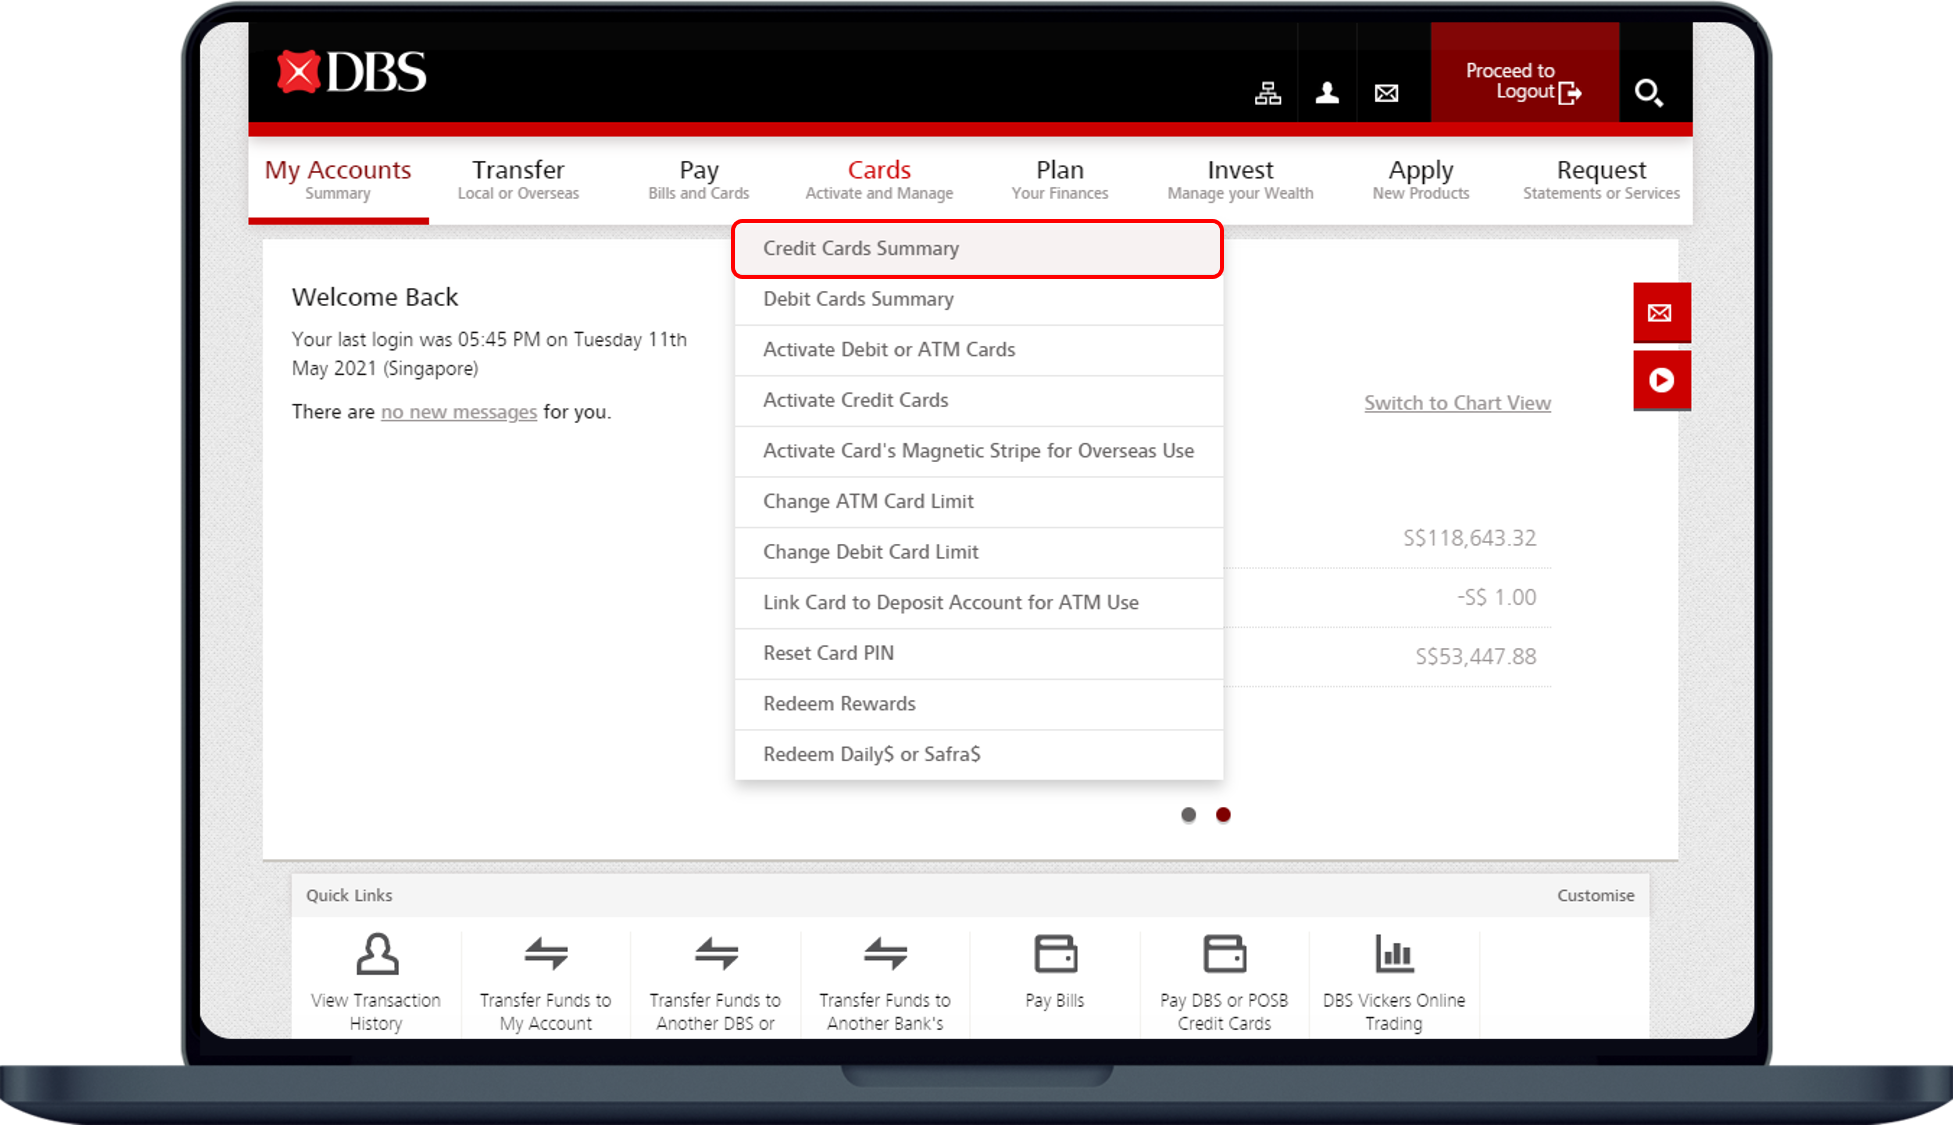Viewport: 1953px width, 1125px height.
Task: Open DBS Vickers Online Trading quick link
Action: (1394, 982)
